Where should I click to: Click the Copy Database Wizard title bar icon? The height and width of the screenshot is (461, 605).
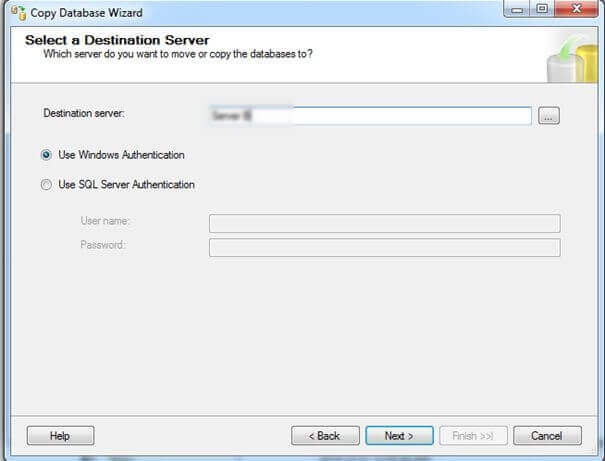14,12
